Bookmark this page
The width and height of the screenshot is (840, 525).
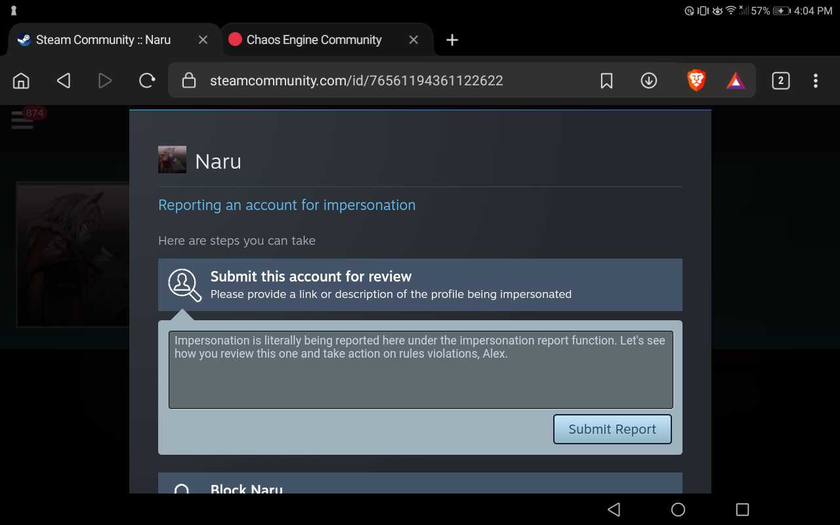[x=606, y=81]
